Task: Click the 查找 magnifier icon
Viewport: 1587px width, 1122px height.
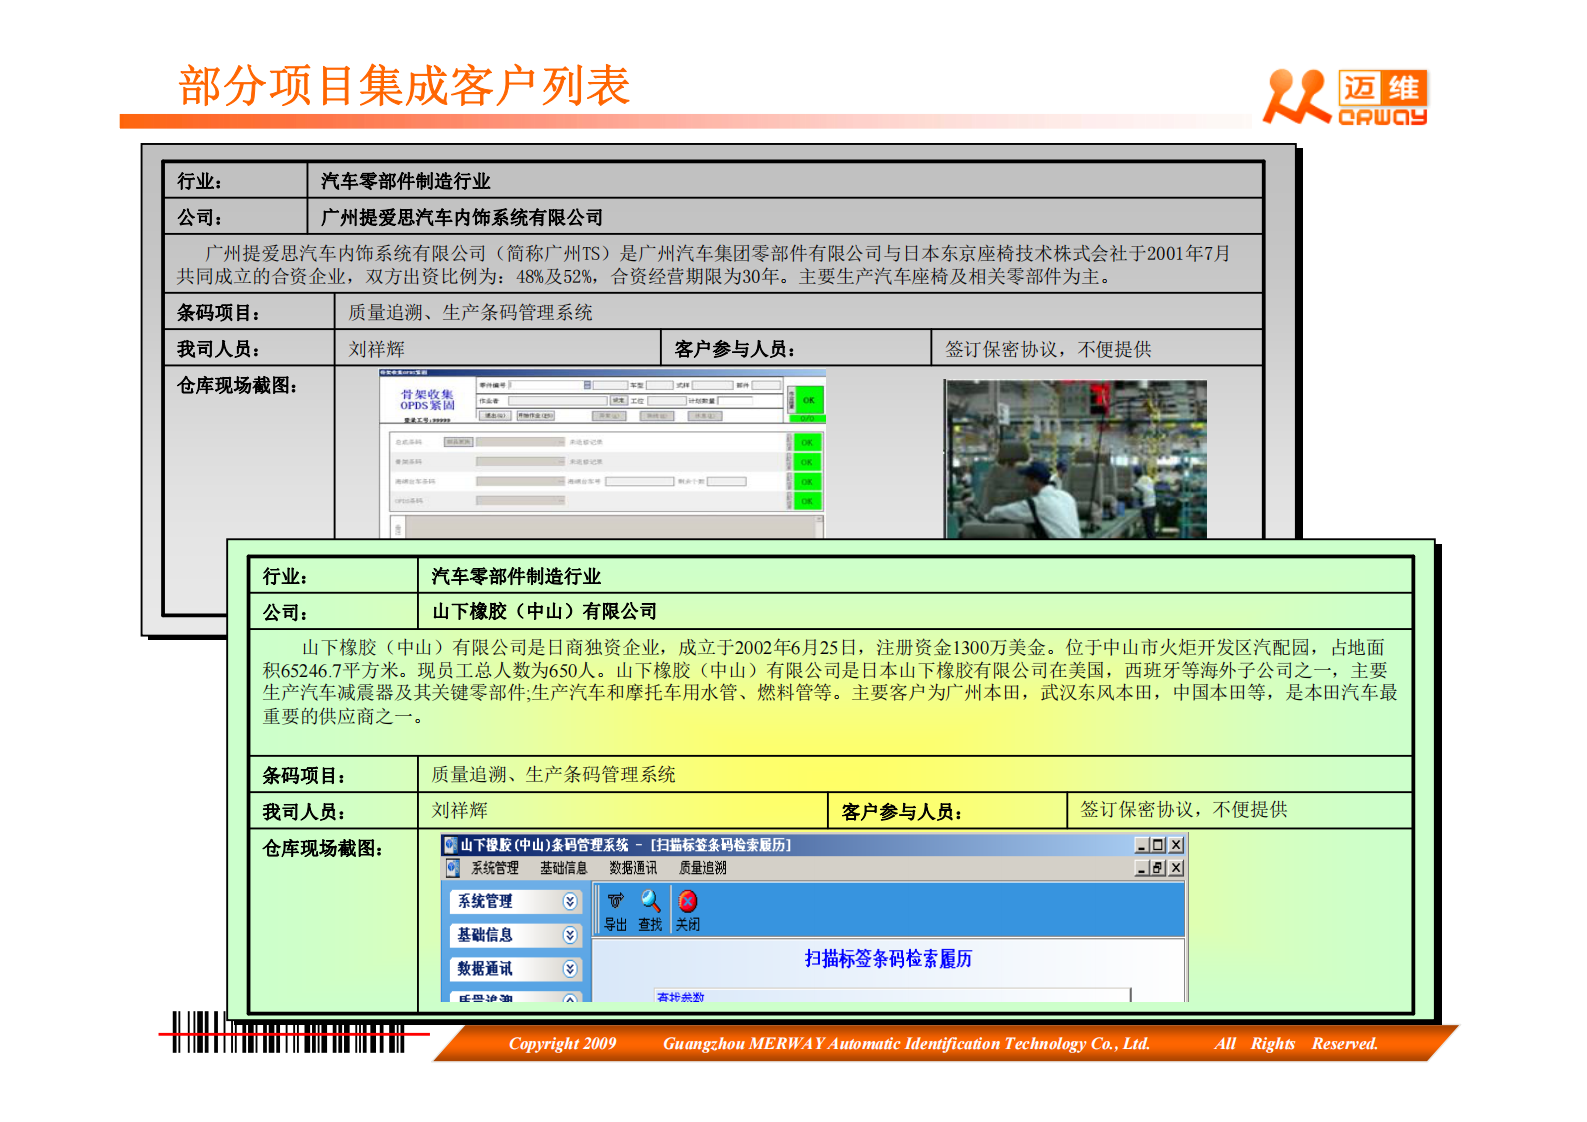Action: click(x=650, y=901)
